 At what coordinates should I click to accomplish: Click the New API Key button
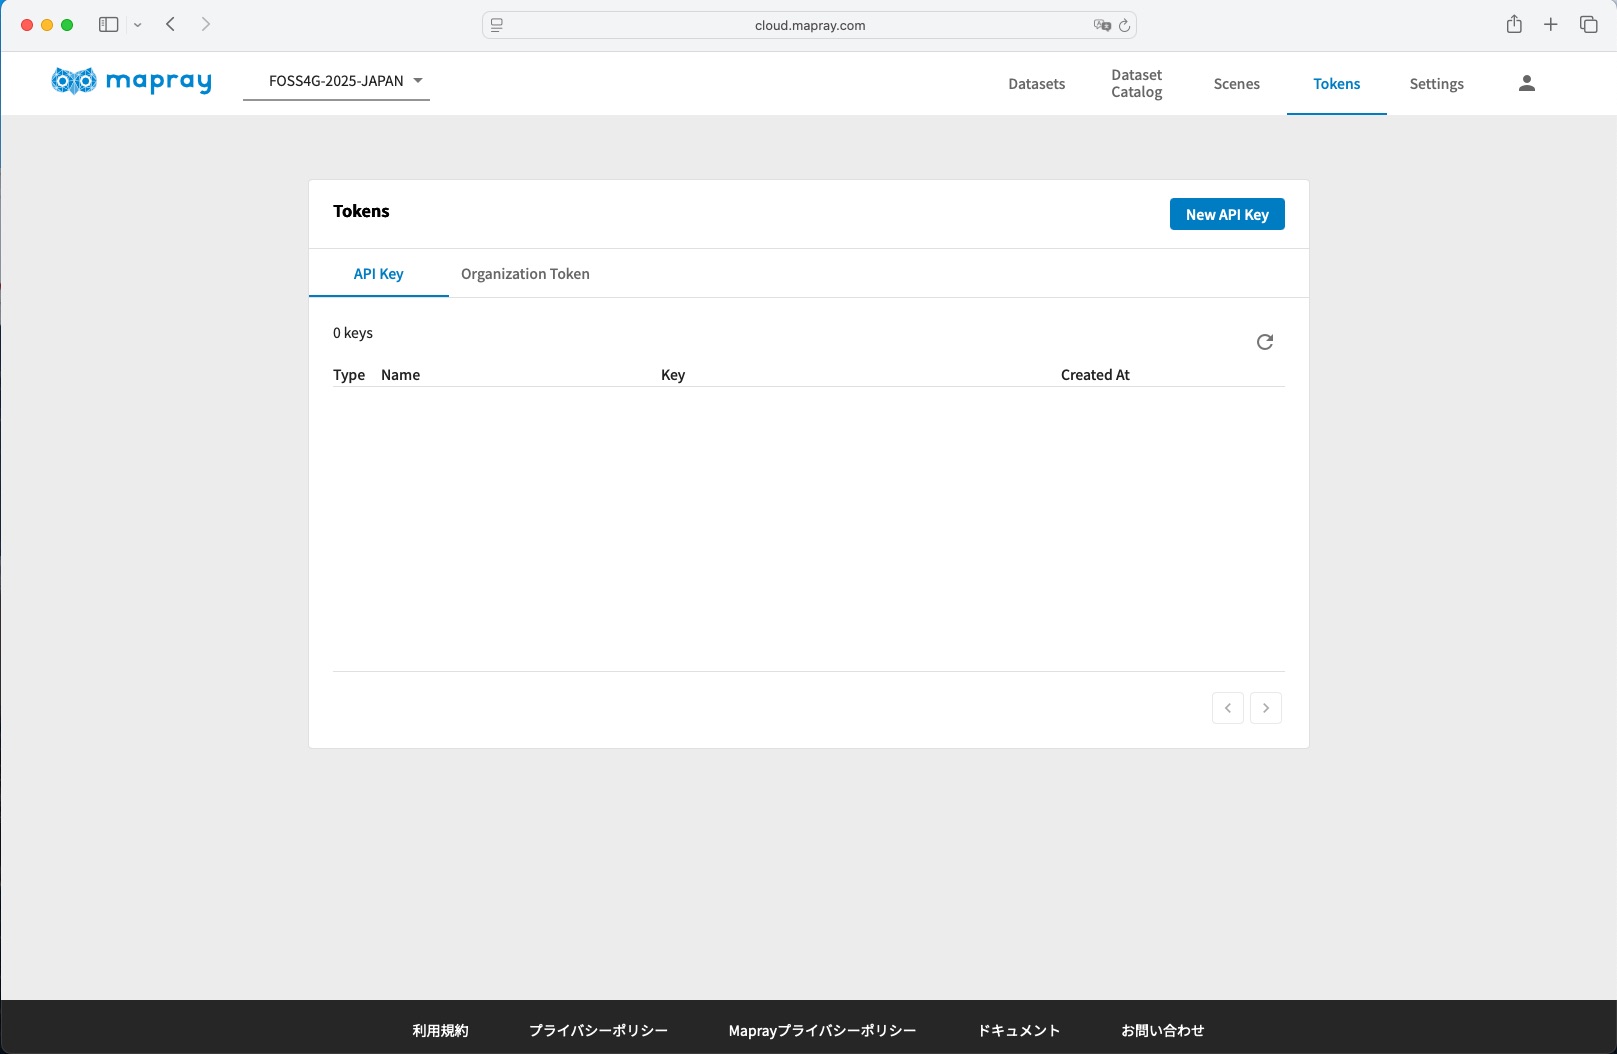click(x=1226, y=215)
